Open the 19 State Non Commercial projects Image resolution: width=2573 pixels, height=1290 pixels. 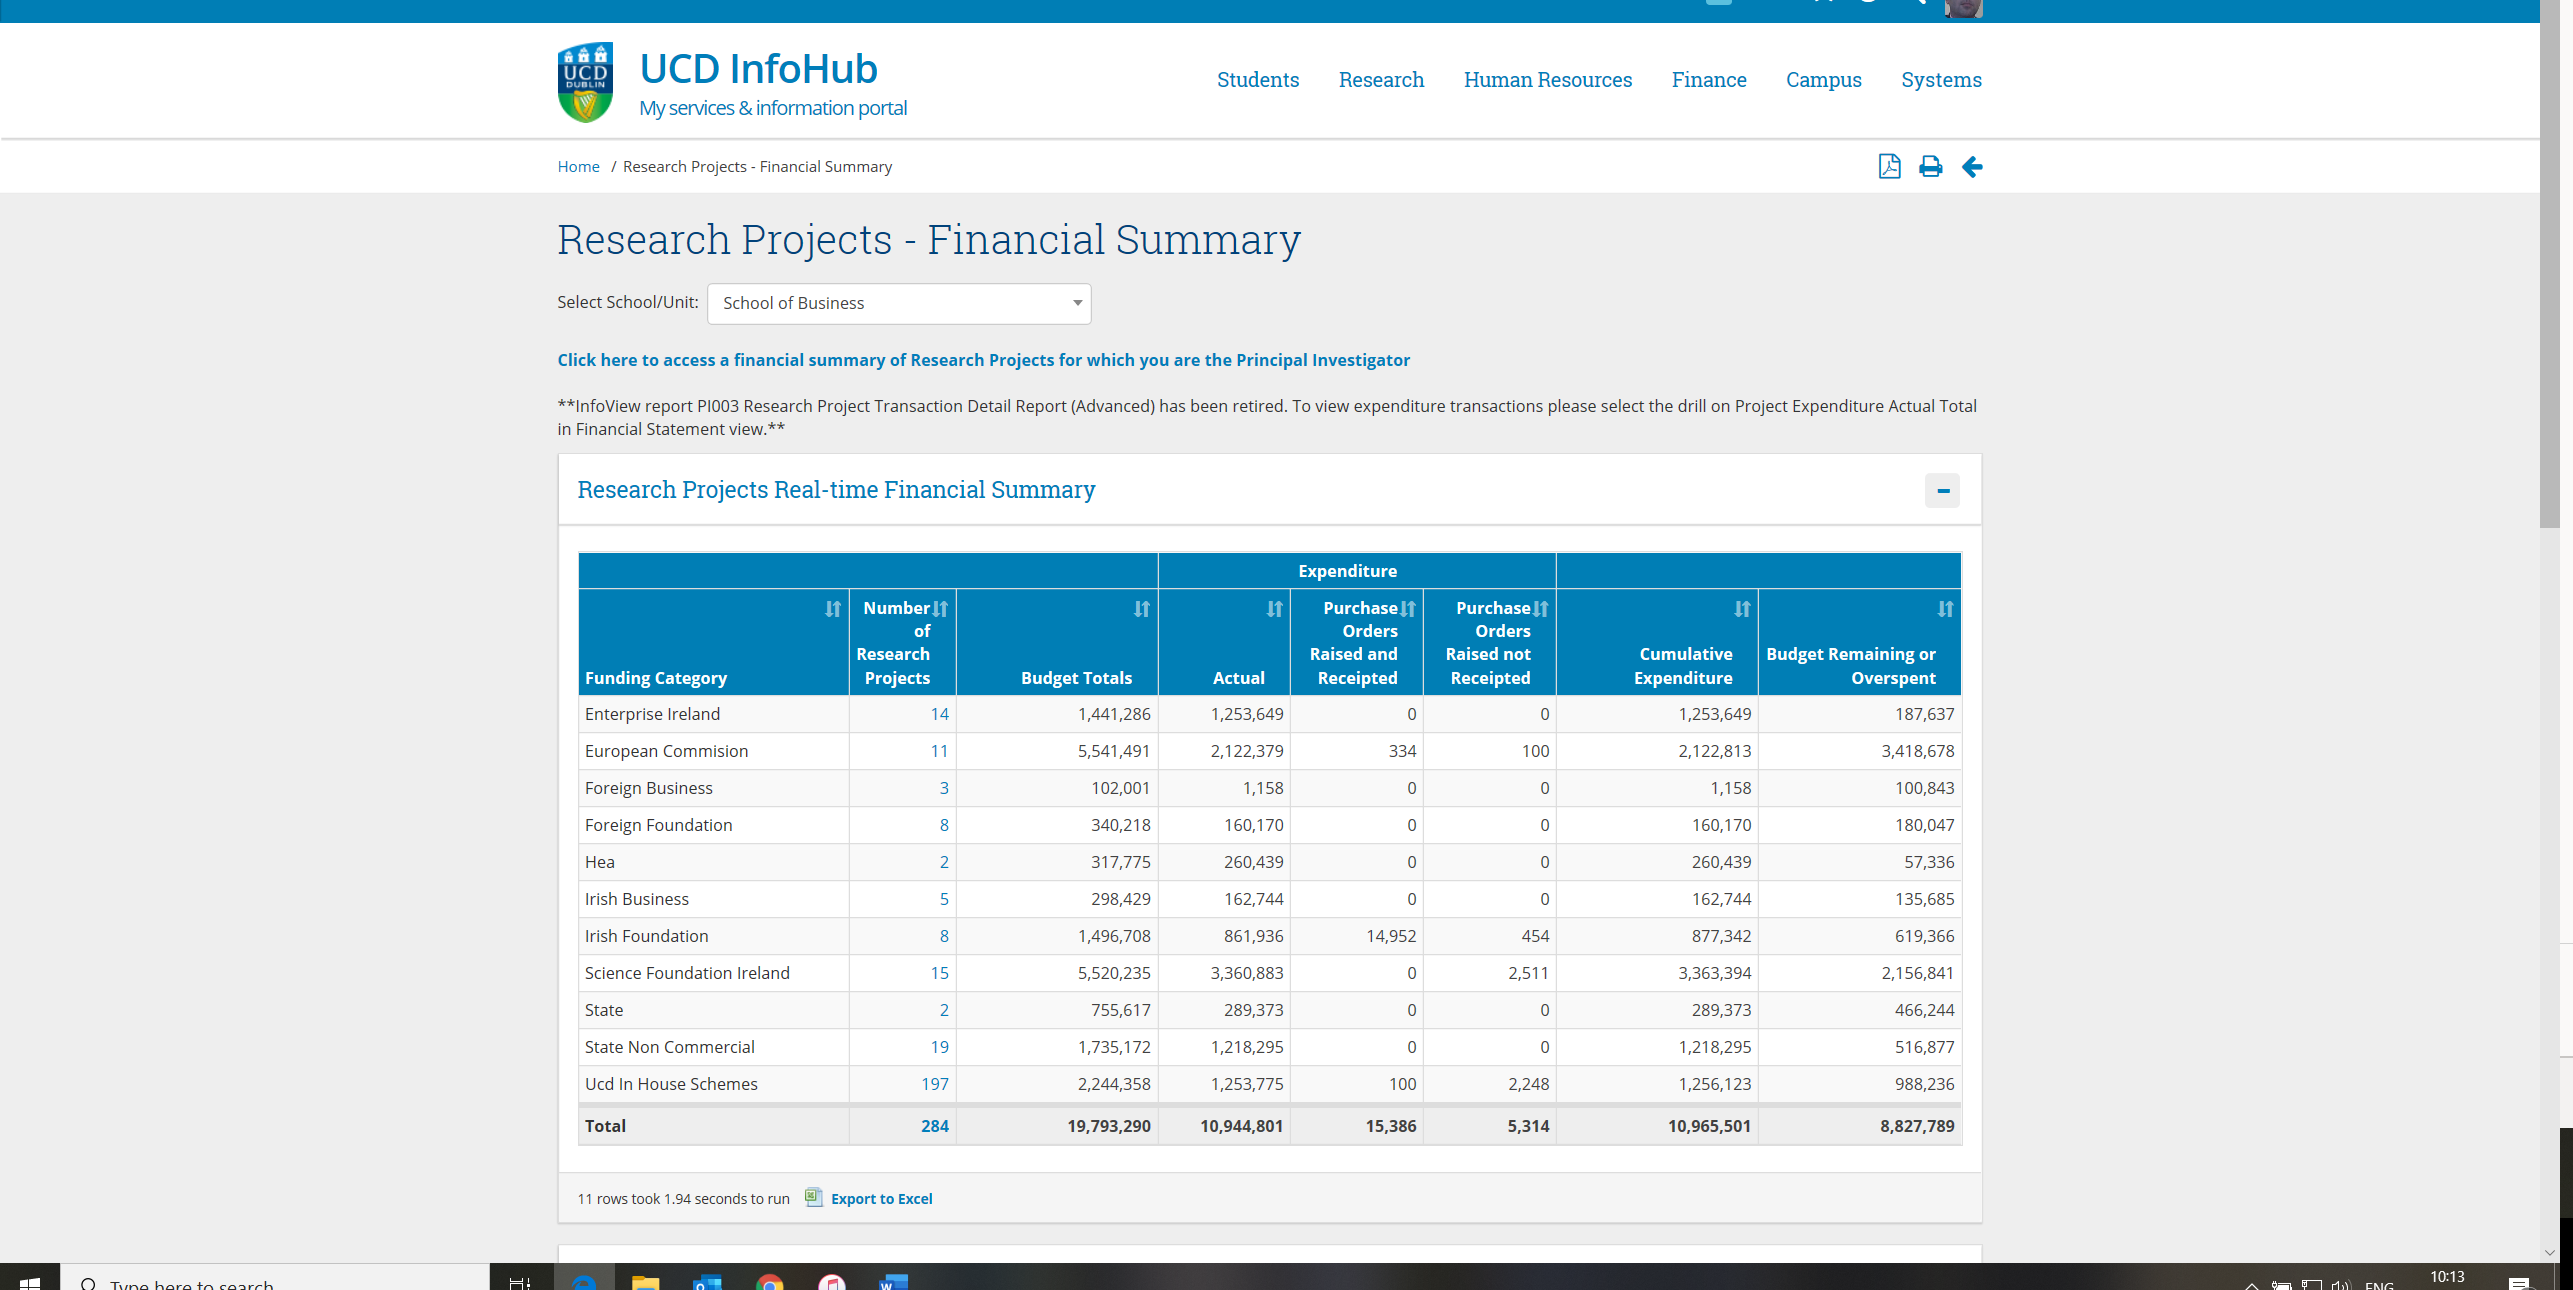[x=939, y=1047]
